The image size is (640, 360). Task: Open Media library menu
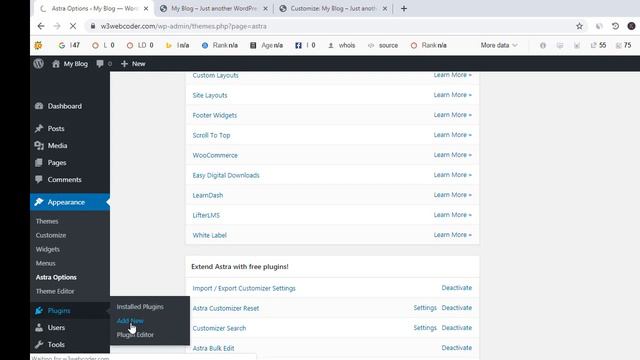click(x=70, y=146)
